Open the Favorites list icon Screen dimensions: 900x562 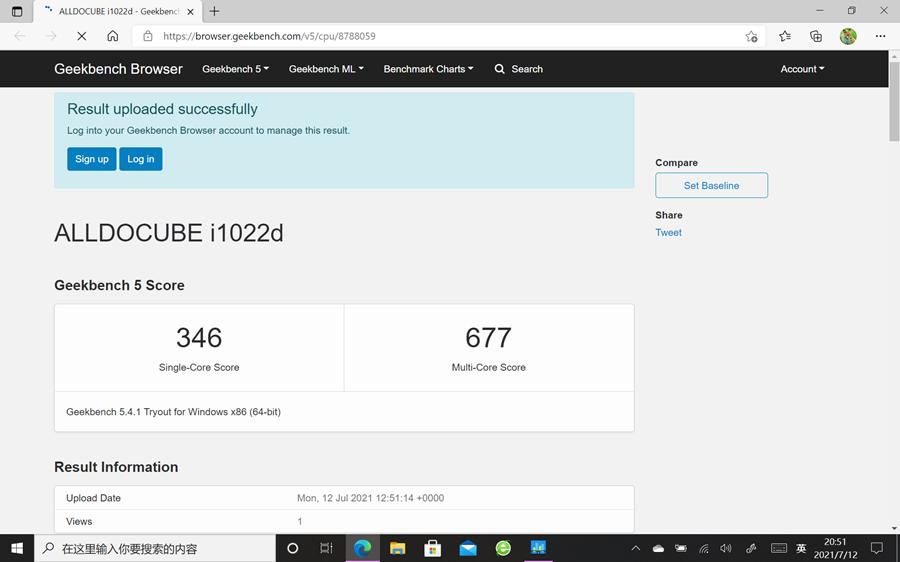785,36
